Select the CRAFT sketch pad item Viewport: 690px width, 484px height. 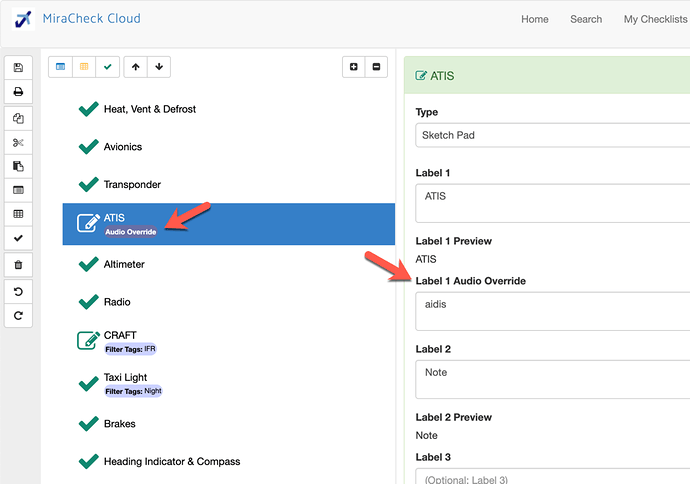pyautogui.click(x=229, y=342)
